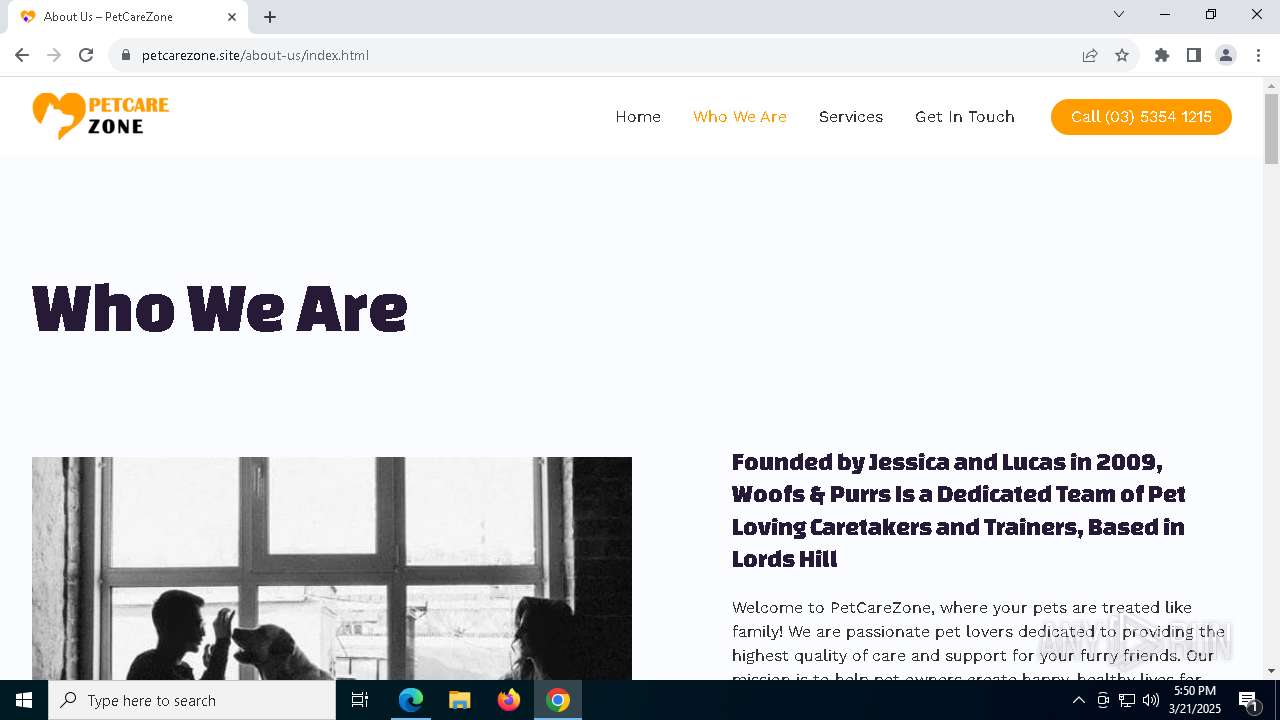This screenshot has height=720, width=1280.
Task: Open the Chrome profile avatar
Action: (x=1226, y=55)
